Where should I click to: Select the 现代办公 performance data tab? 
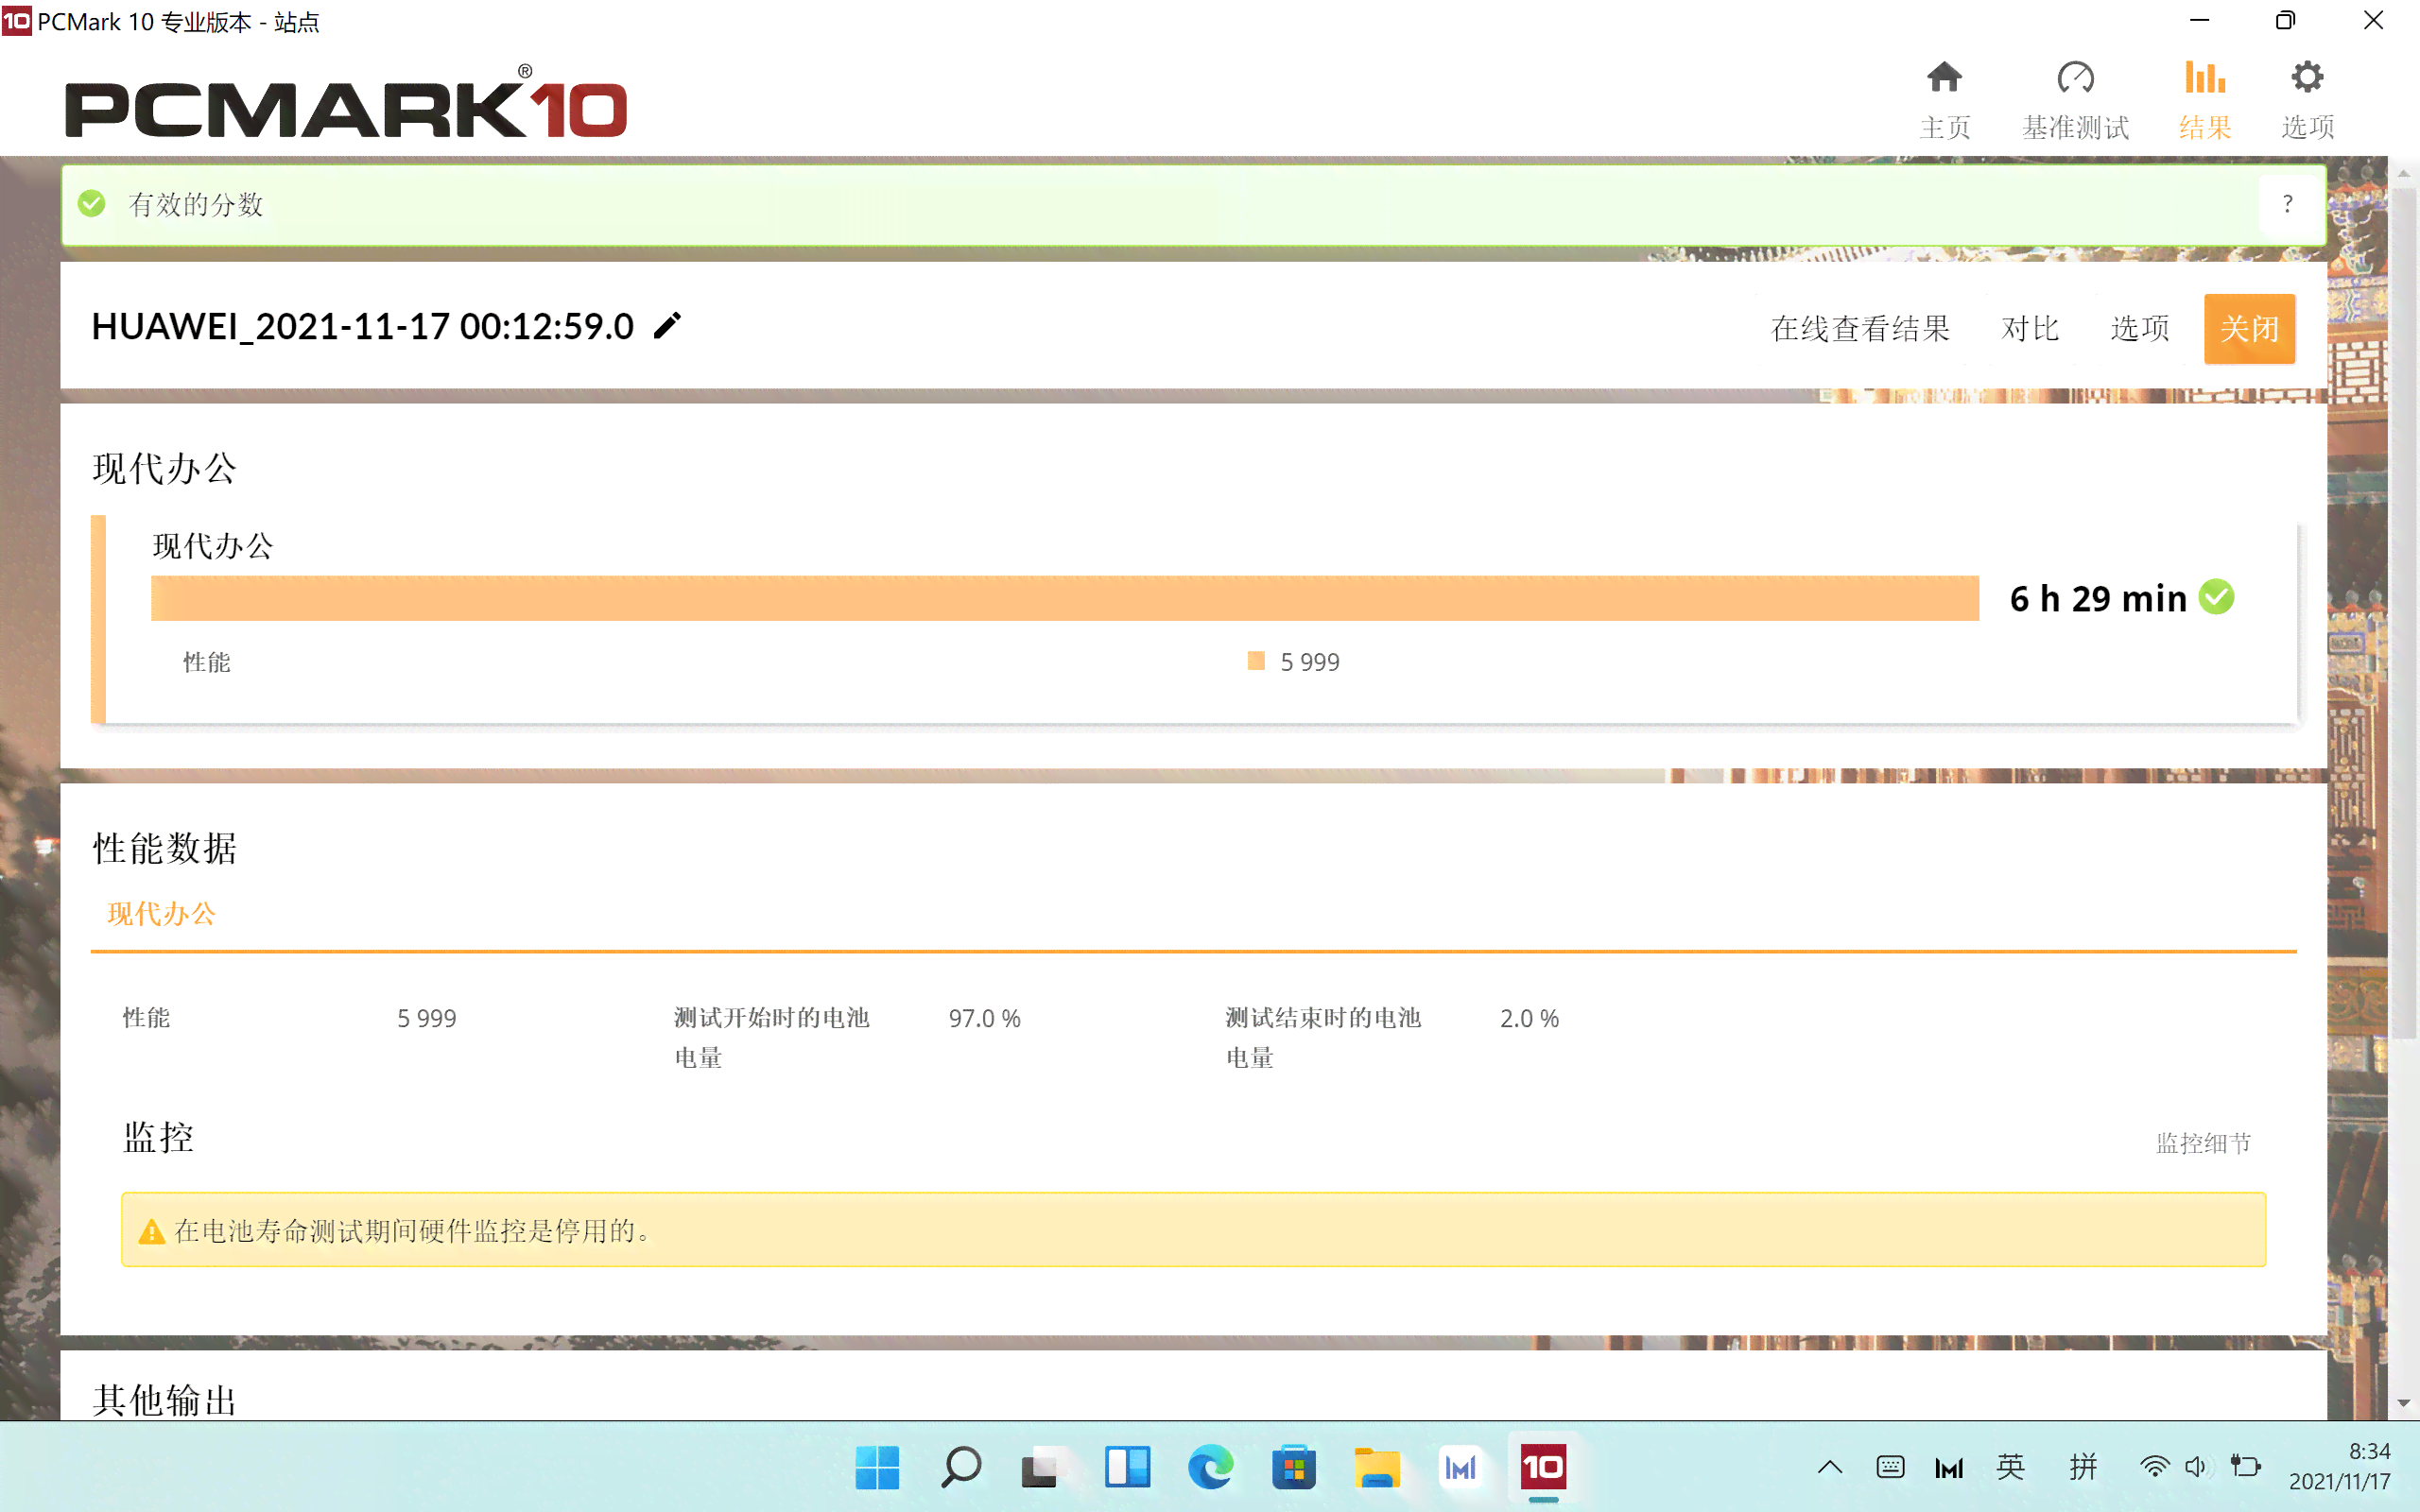point(161,913)
